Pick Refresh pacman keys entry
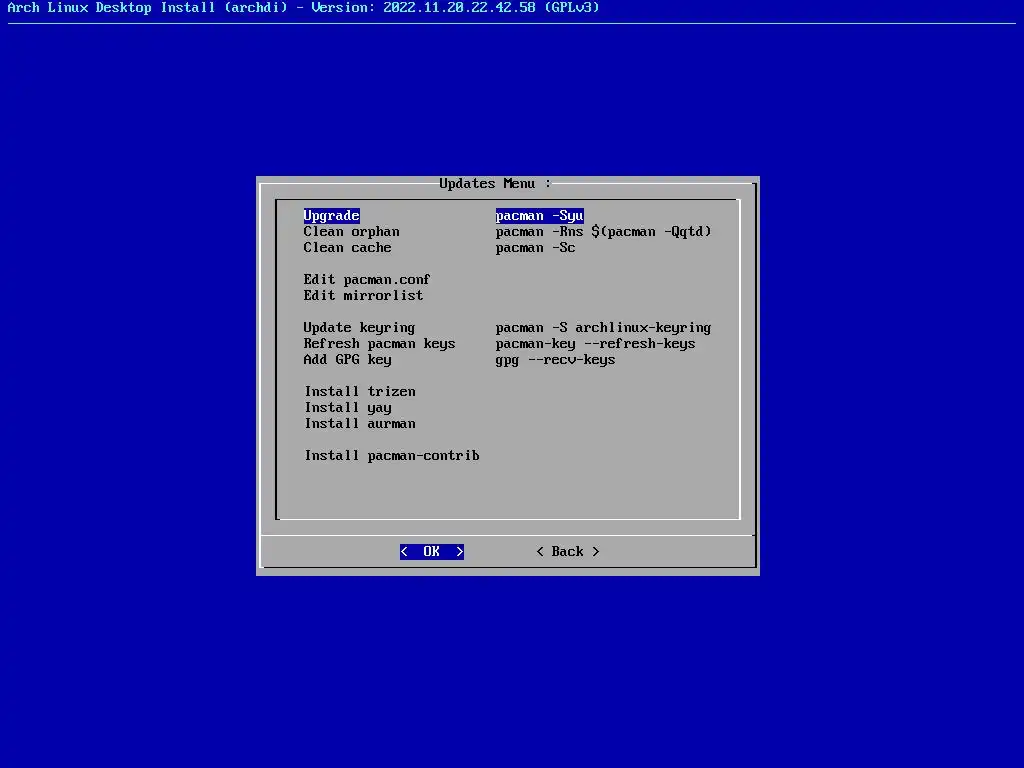 [379, 344]
